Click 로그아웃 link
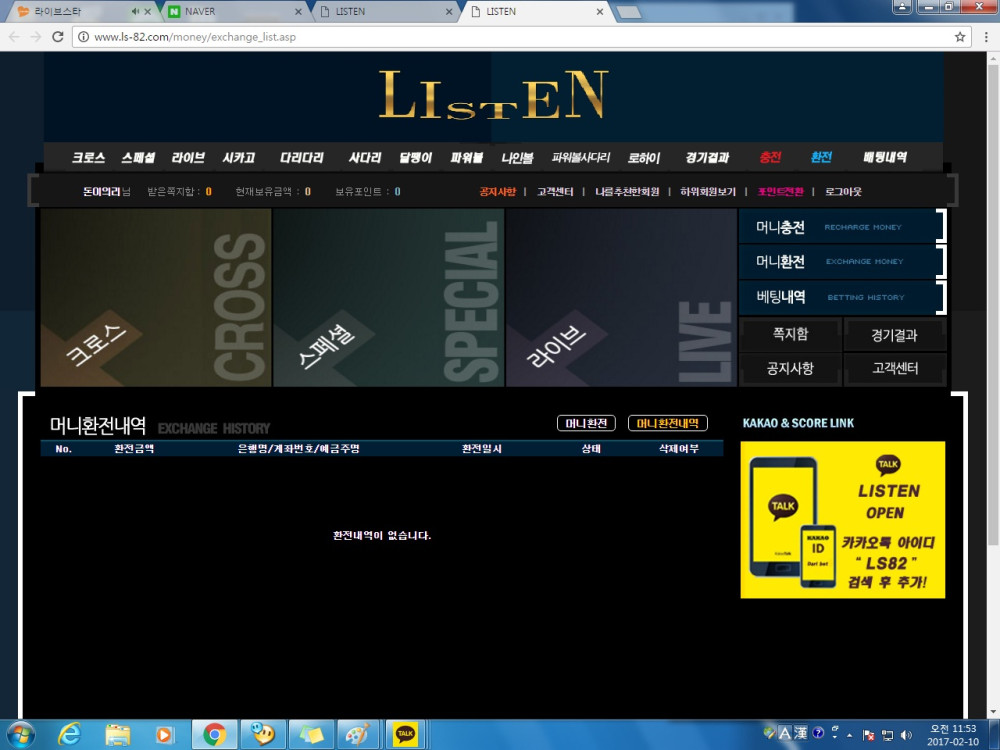The image size is (1000, 750). coord(843,191)
